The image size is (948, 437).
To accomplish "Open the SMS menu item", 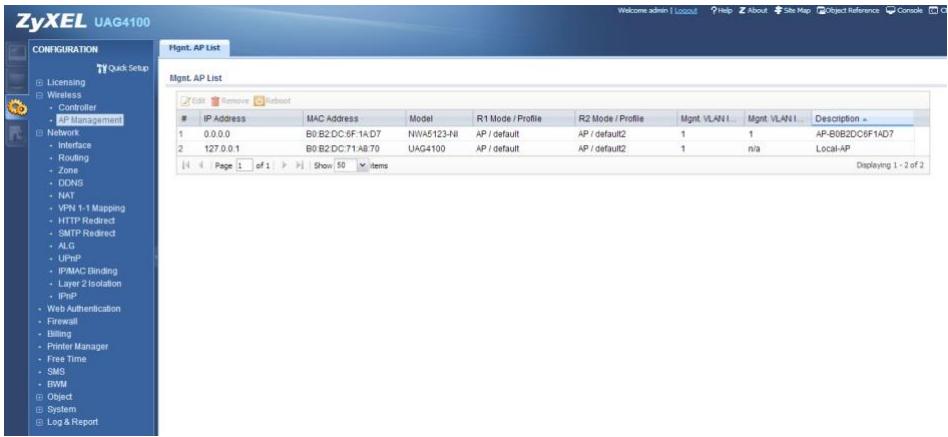I will [56, 372].
